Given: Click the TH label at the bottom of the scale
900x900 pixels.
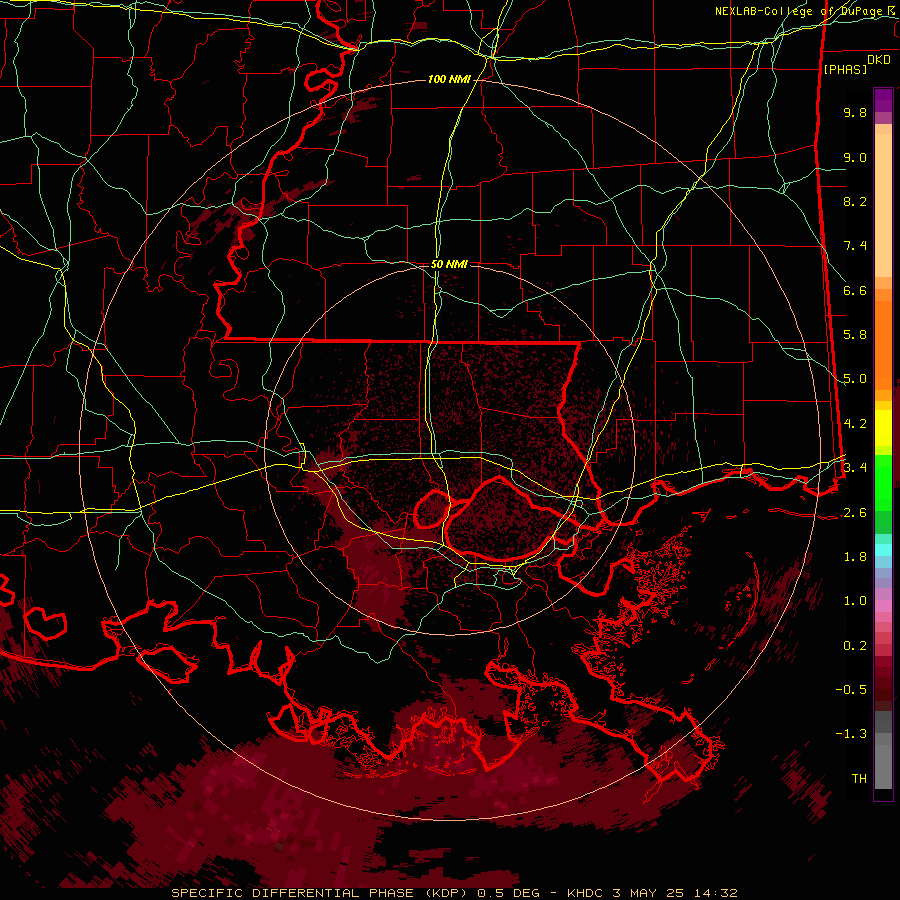Looking at the screenshot, I should click(859, 779).
